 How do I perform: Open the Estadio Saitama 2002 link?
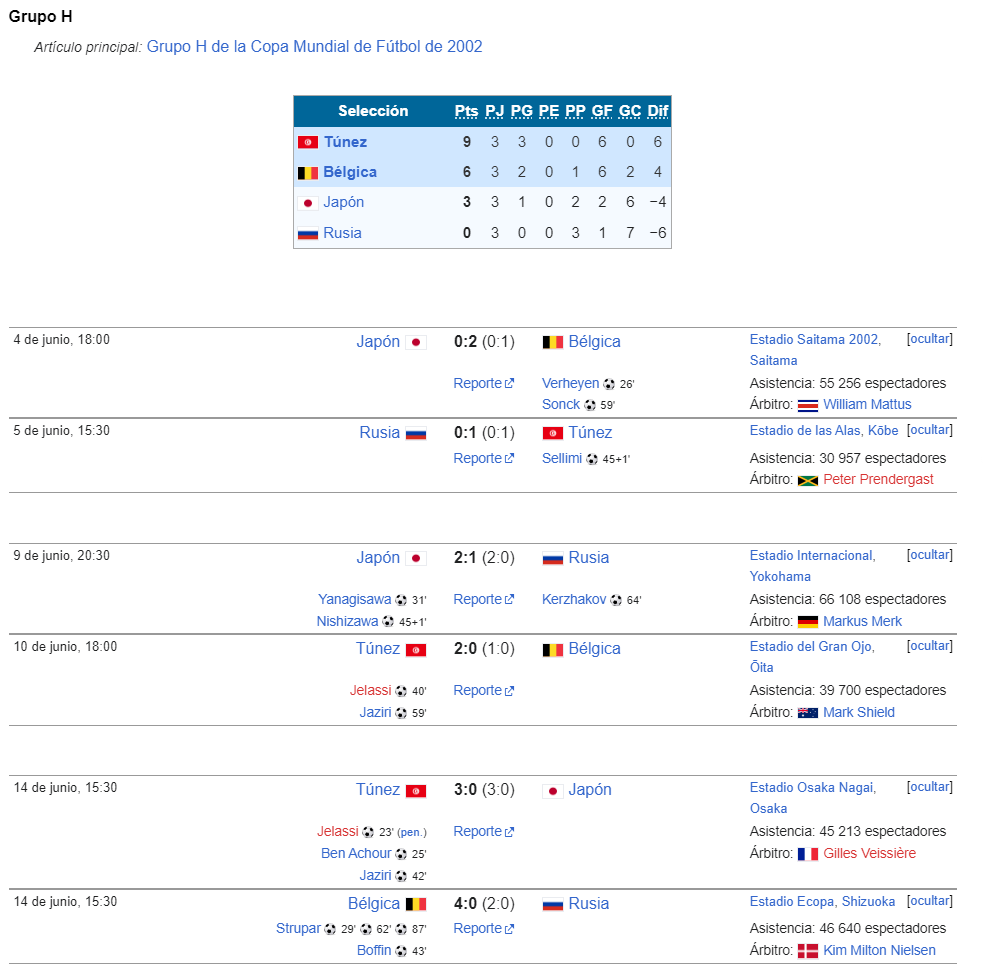[815, 340]
